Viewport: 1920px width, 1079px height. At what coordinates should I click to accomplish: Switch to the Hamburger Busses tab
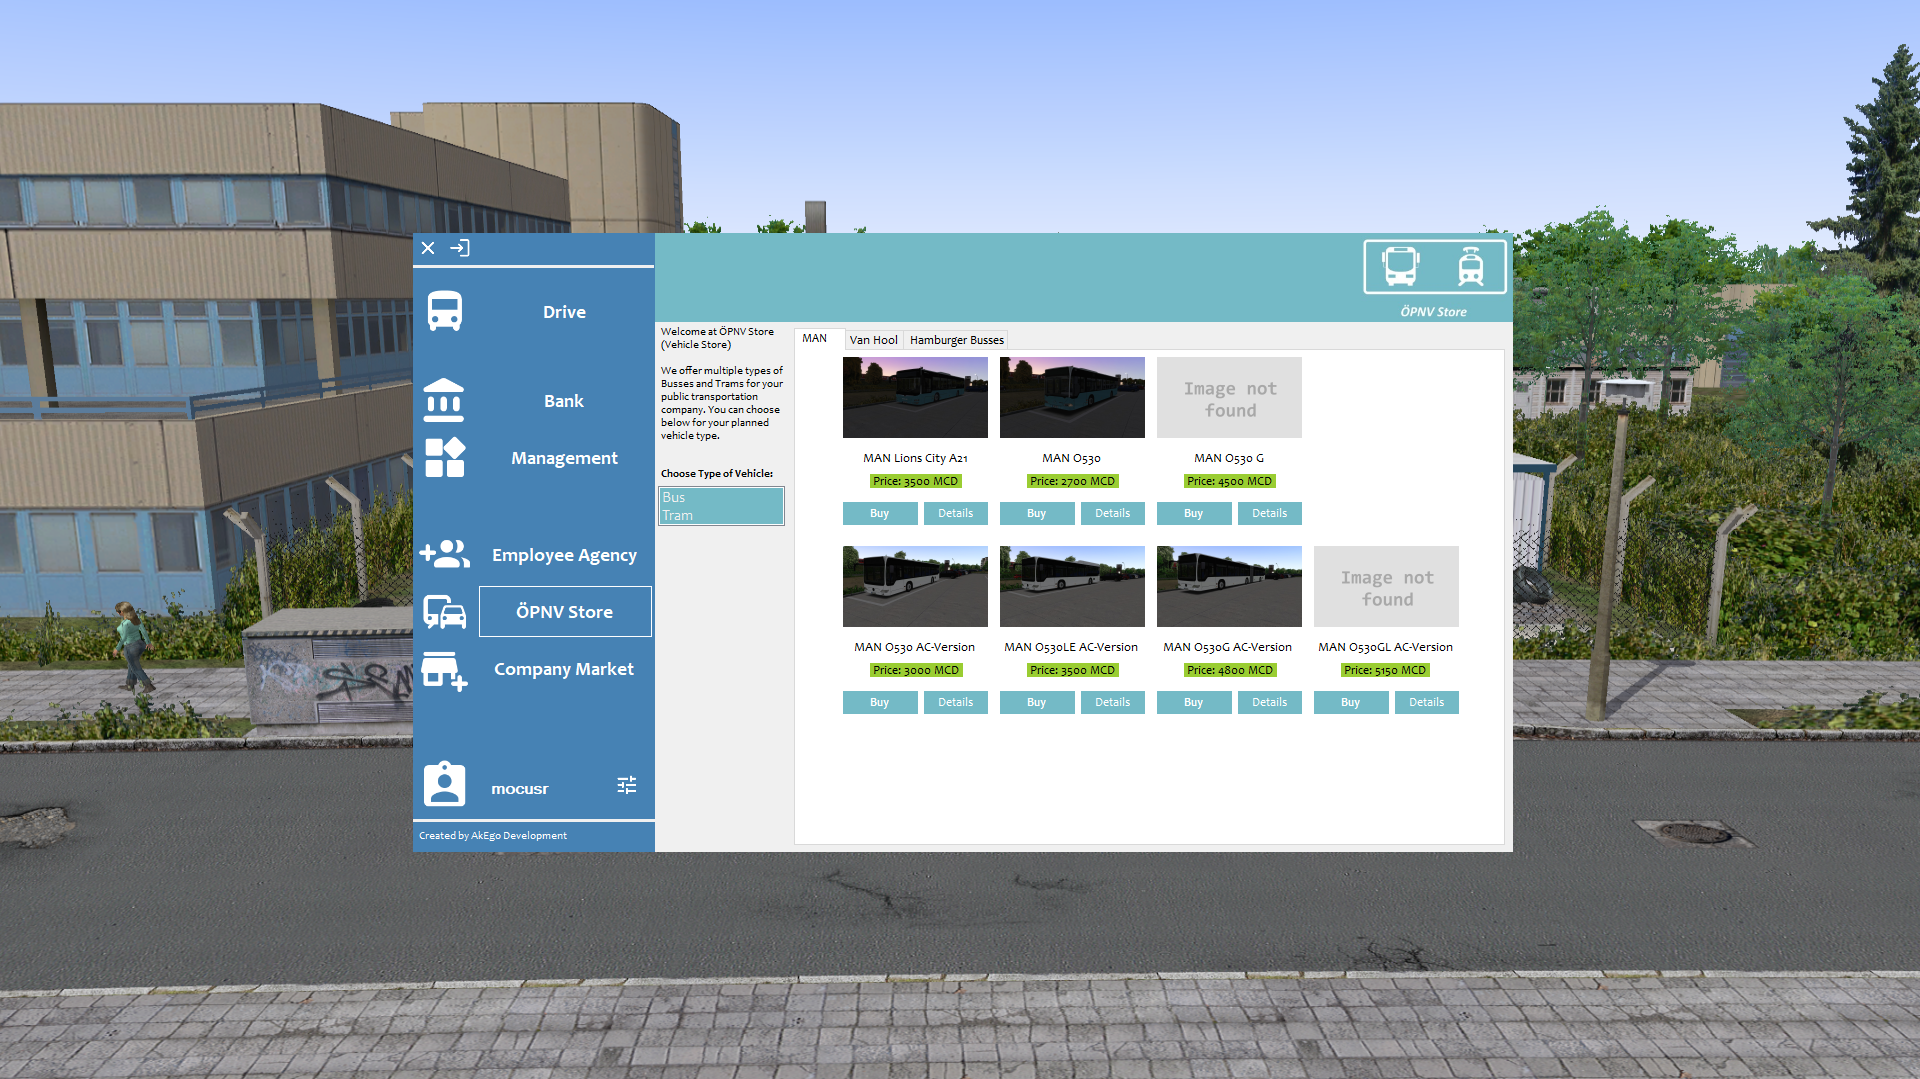pos(956,340)
